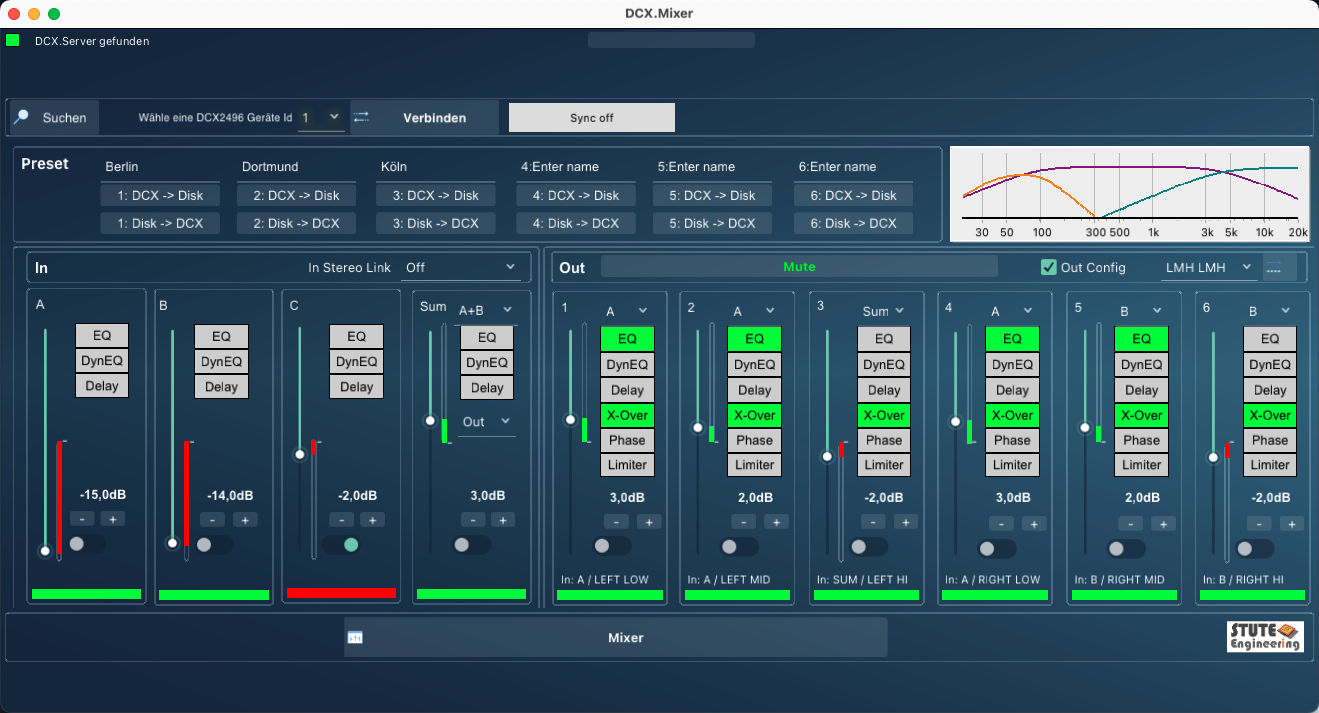Click plus button for output 2 gain
Image resolution: width=1319 pixels, height=713 pixels.
pos(776,522)
